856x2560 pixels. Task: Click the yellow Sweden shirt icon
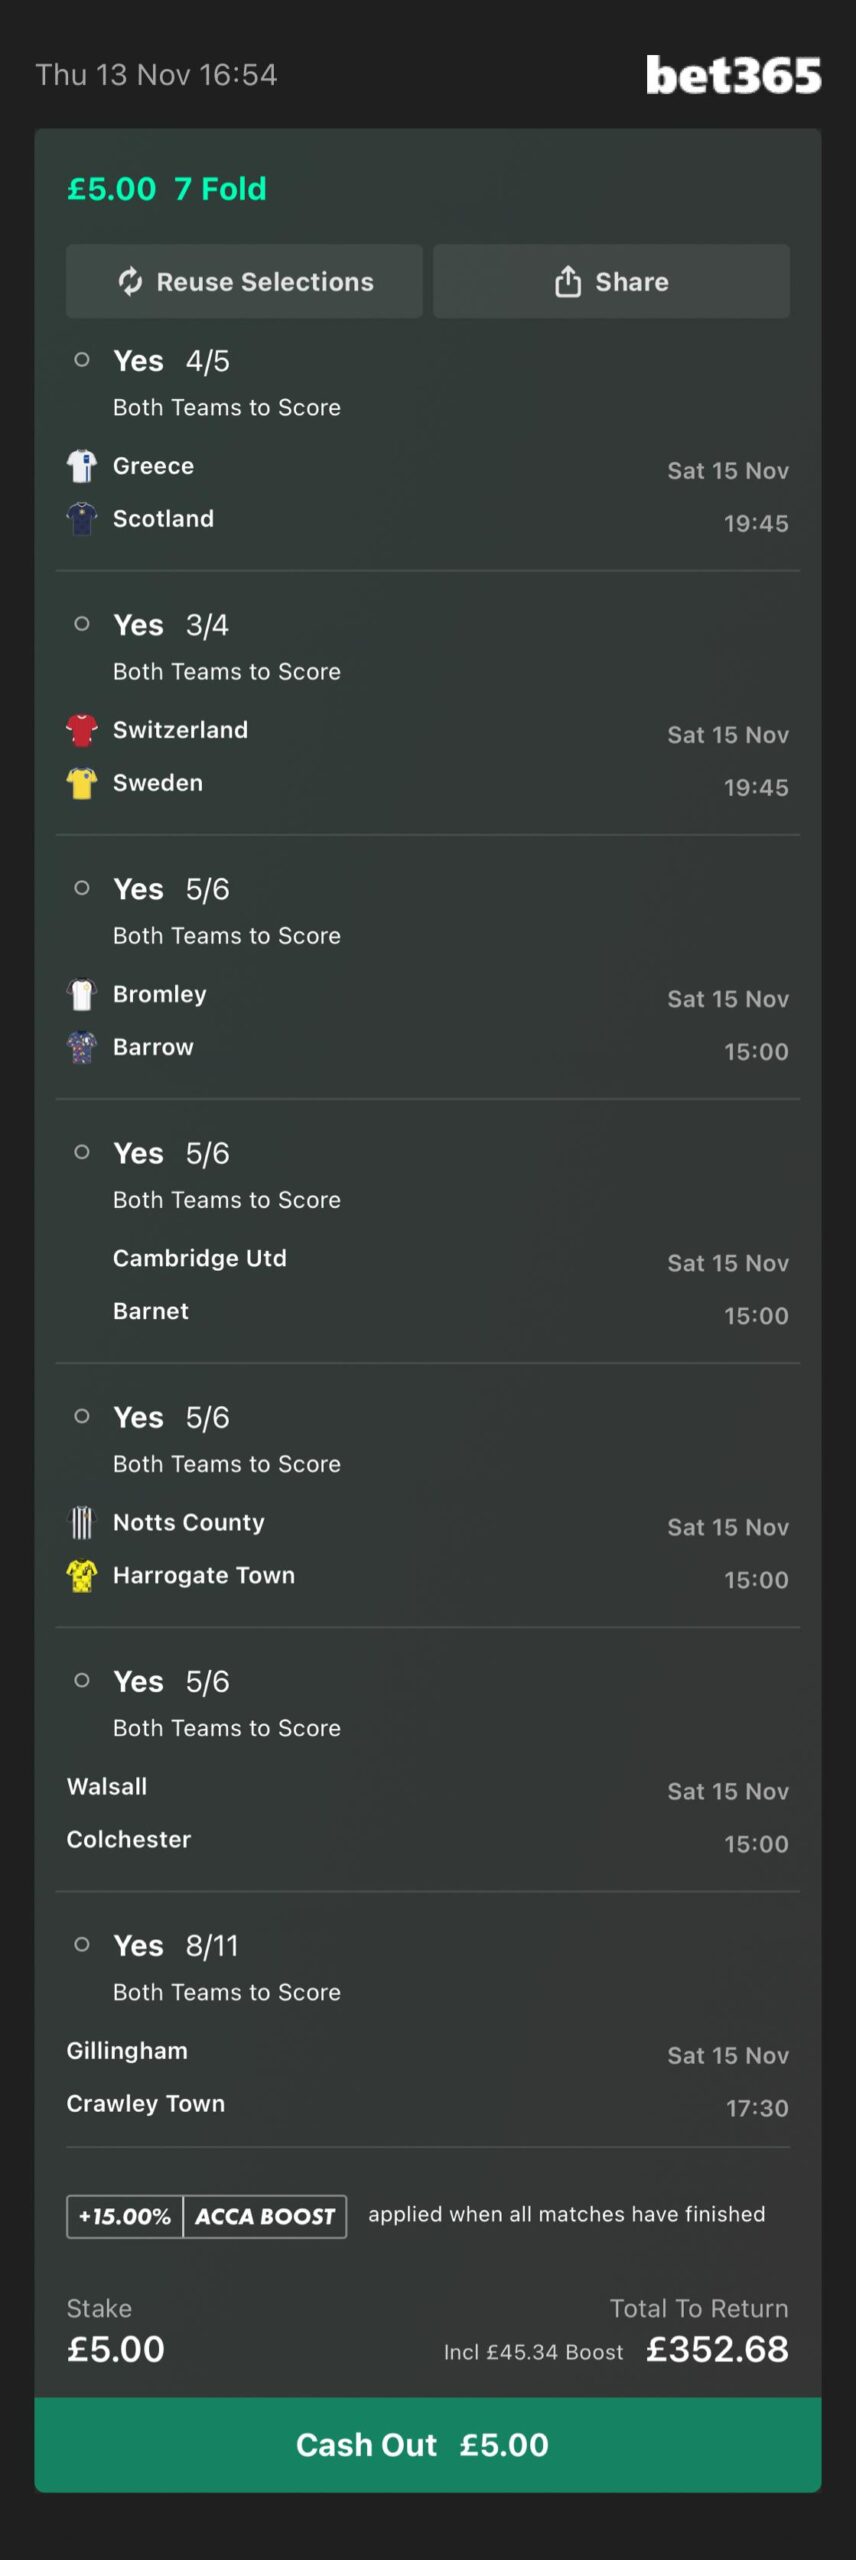coord(82,783)
